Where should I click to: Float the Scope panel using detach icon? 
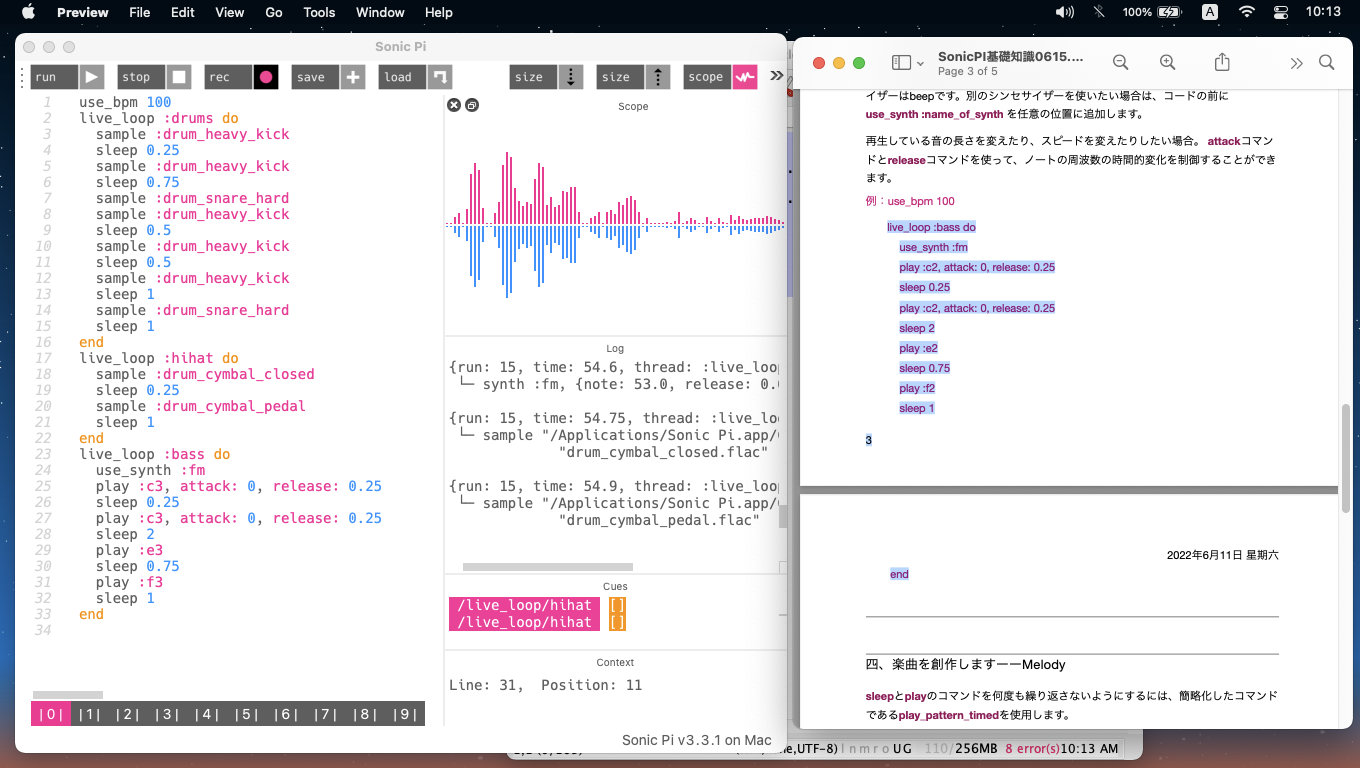coord(471,105)
